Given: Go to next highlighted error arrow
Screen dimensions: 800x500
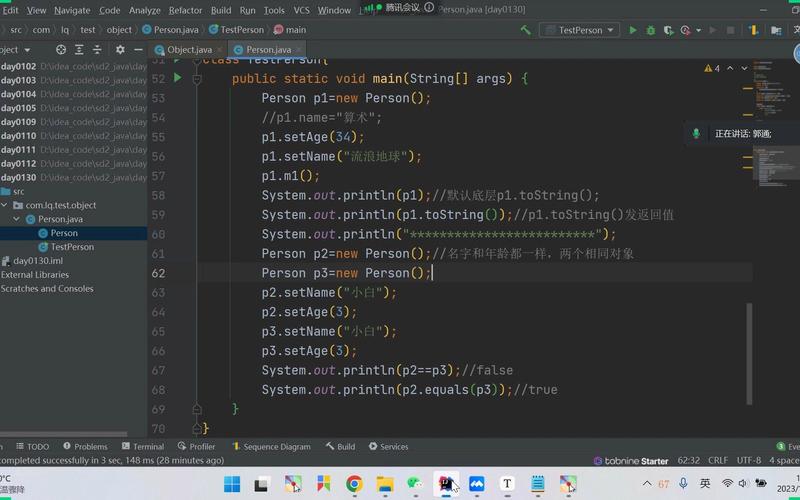Looking at the screenshot, I should [x=744, y=68].
